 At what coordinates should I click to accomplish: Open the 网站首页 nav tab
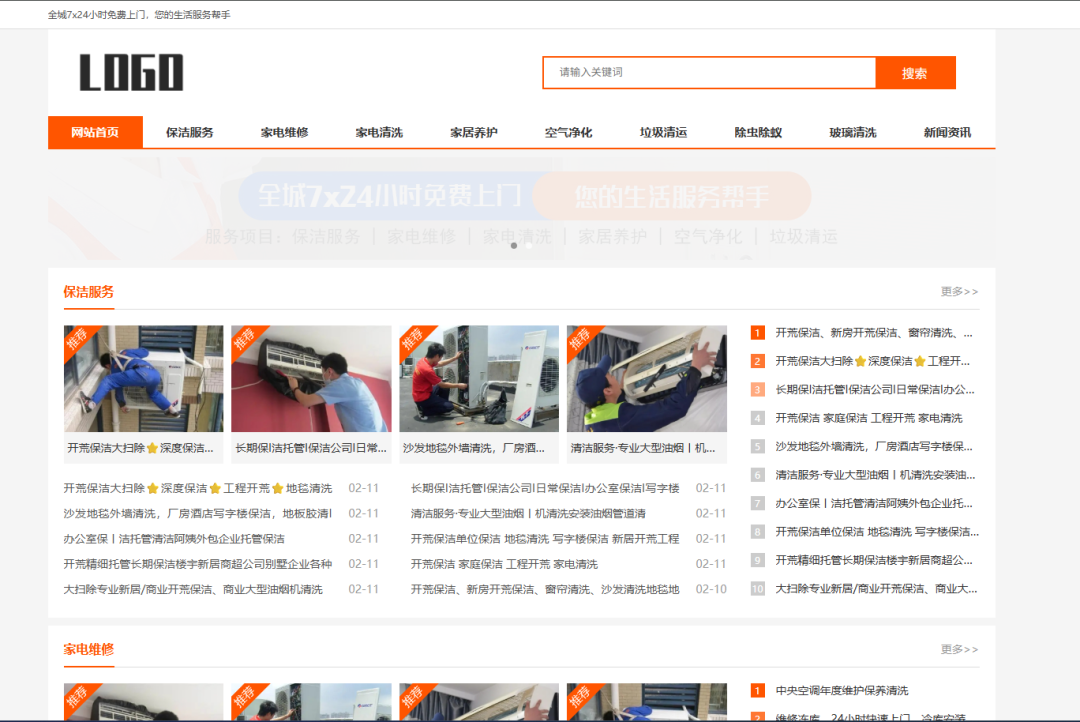[95, 132]
